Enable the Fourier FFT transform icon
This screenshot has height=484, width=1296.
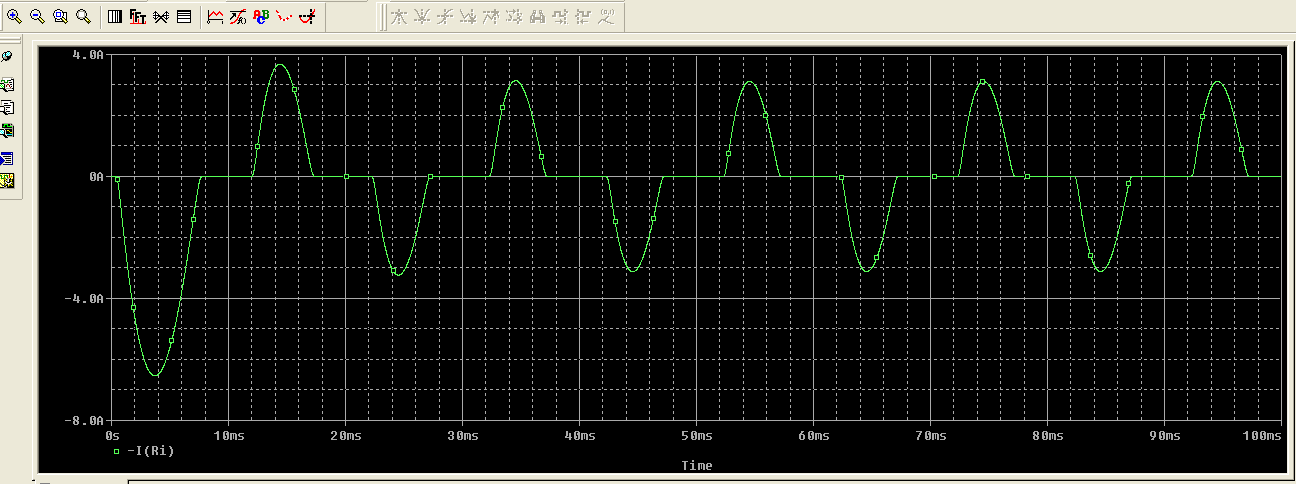click(137, 16)
